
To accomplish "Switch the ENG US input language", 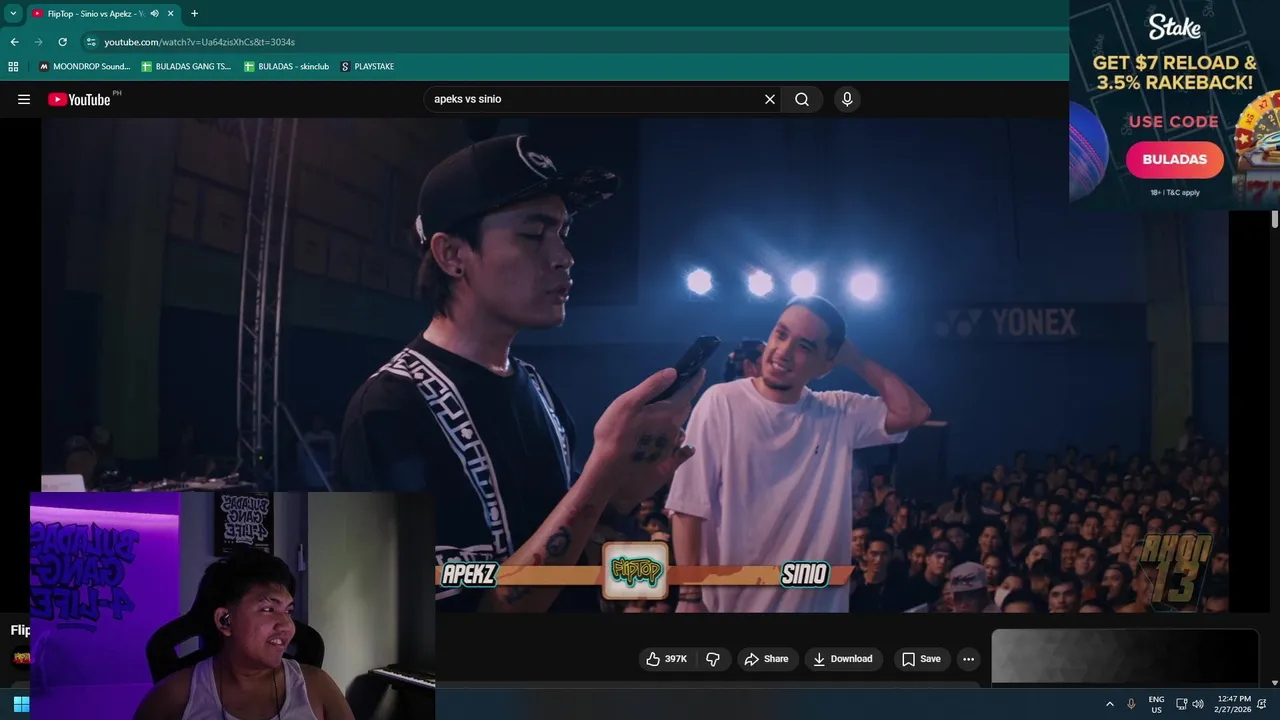I will (1156, 704).
